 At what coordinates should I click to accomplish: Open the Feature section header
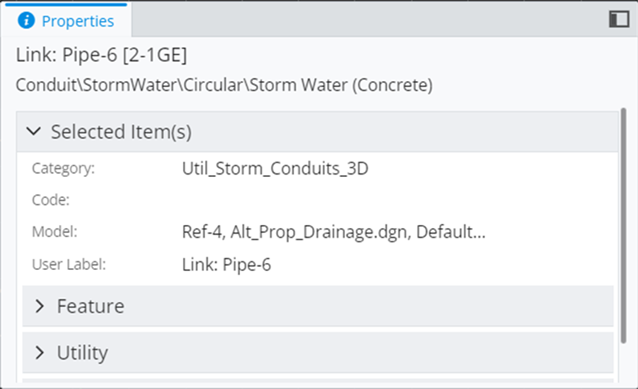click(318, 306)
